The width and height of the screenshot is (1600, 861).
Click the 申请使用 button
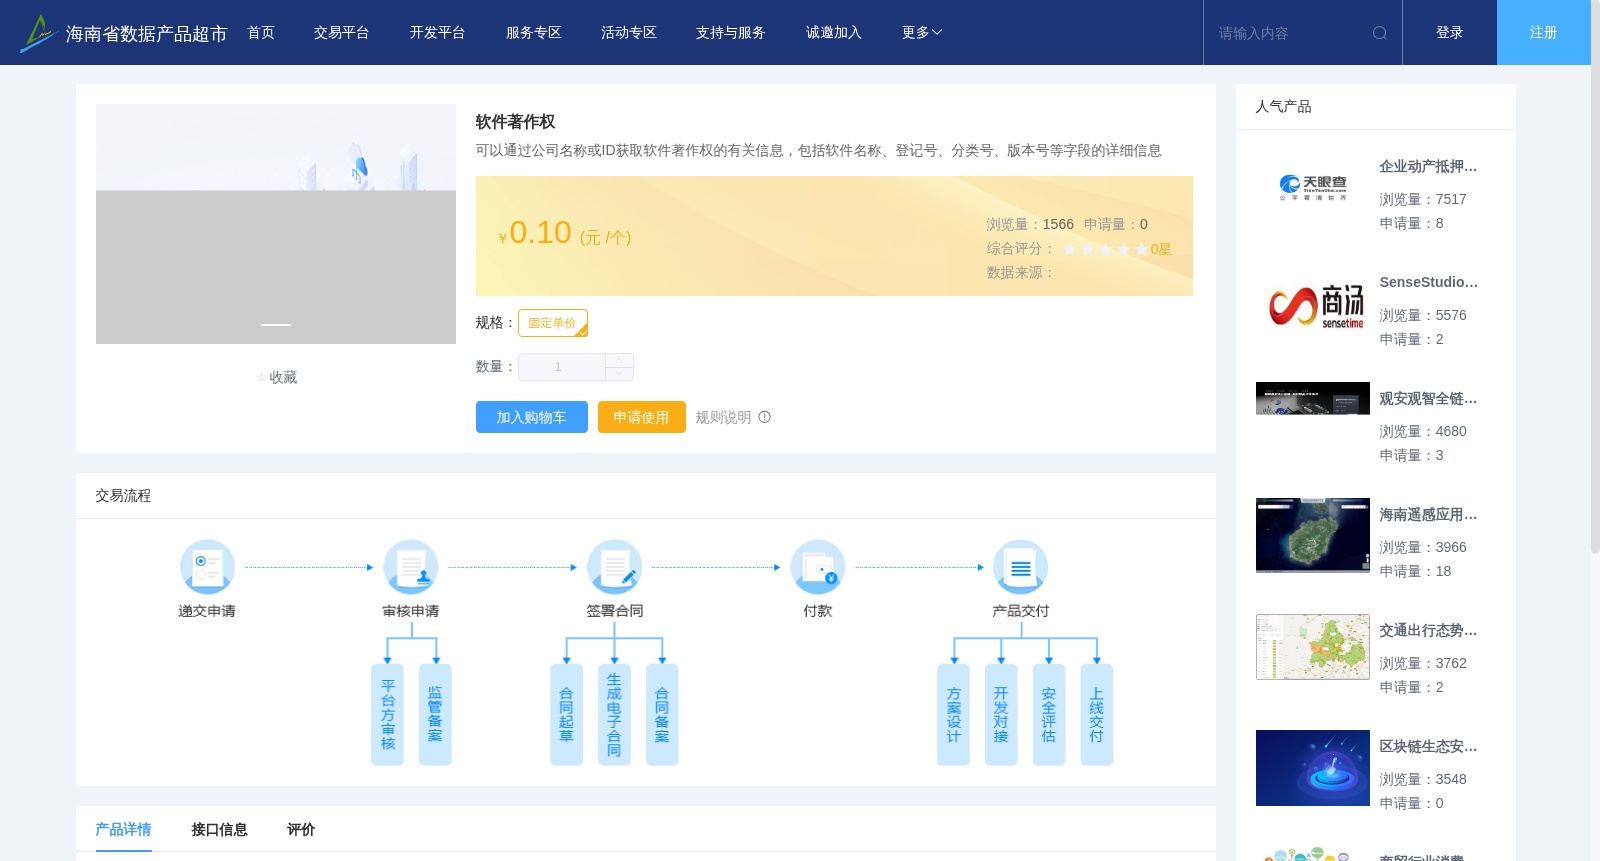point(642,417)
